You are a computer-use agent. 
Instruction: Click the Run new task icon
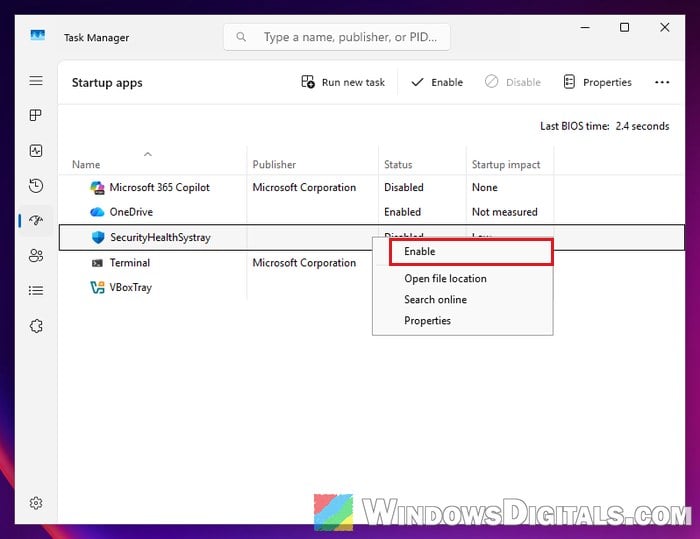click(308, 82)
